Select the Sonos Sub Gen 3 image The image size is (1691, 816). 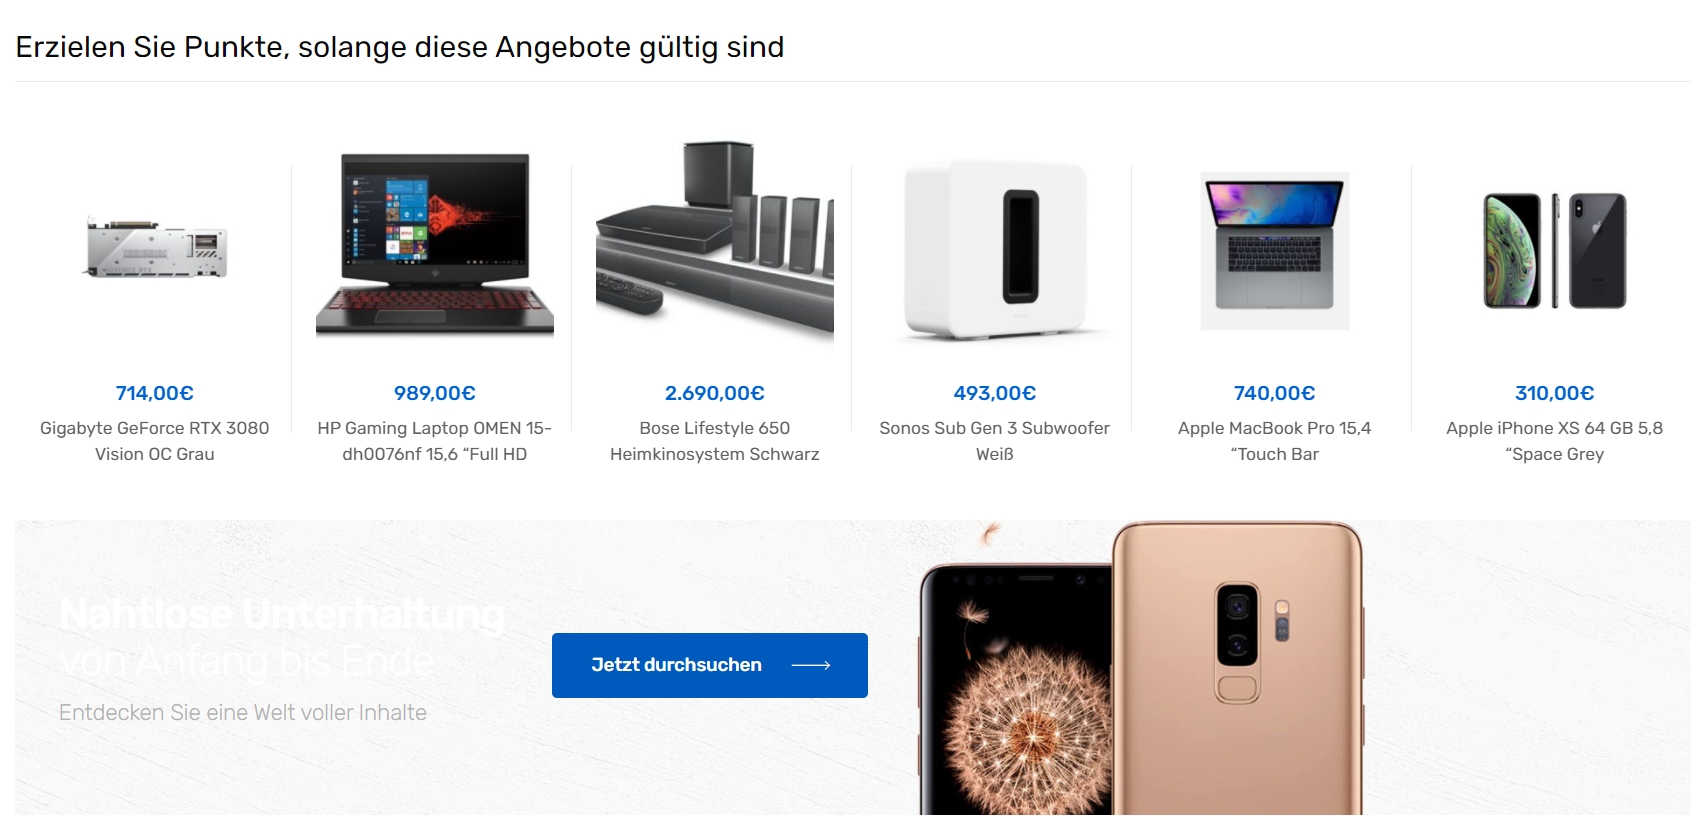click(995, 250)
